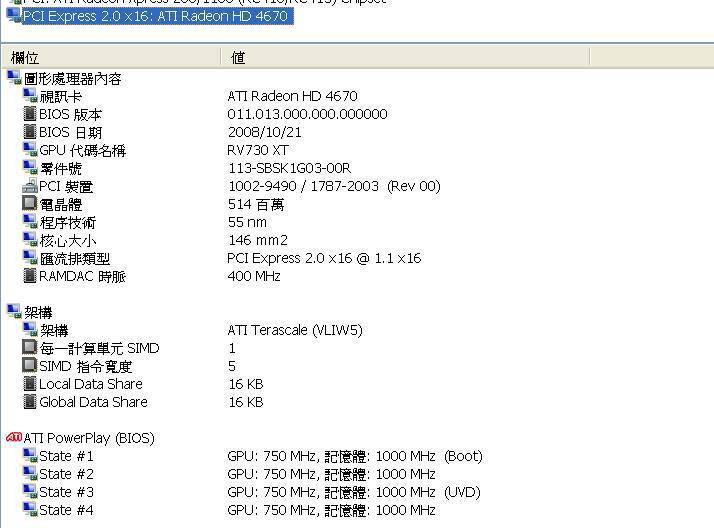Select the date value 2008/10/21
Screen dimensions: 714x528
pyautogui.click(x=265, y=132)
